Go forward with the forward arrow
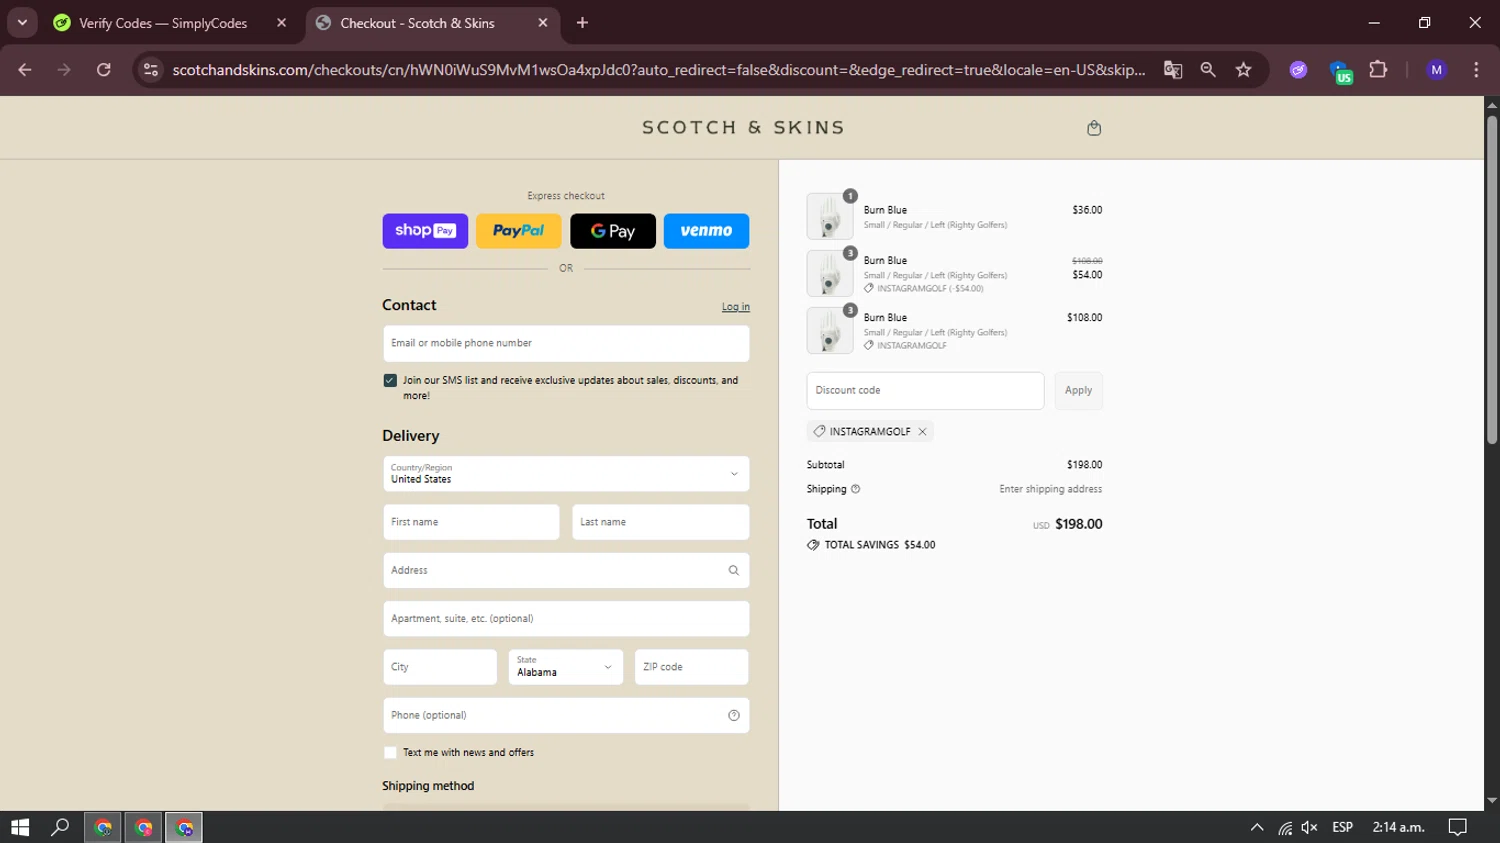This screenshot has height=843, width=1500. click(x=64, y=70)
